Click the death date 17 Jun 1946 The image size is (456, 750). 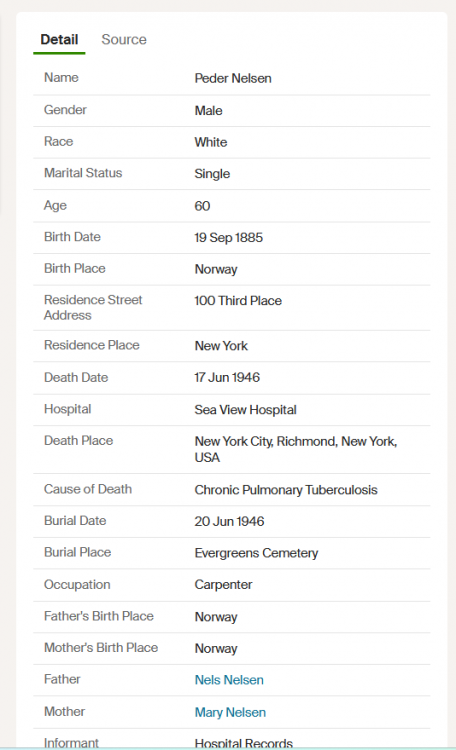pos(227,377)
